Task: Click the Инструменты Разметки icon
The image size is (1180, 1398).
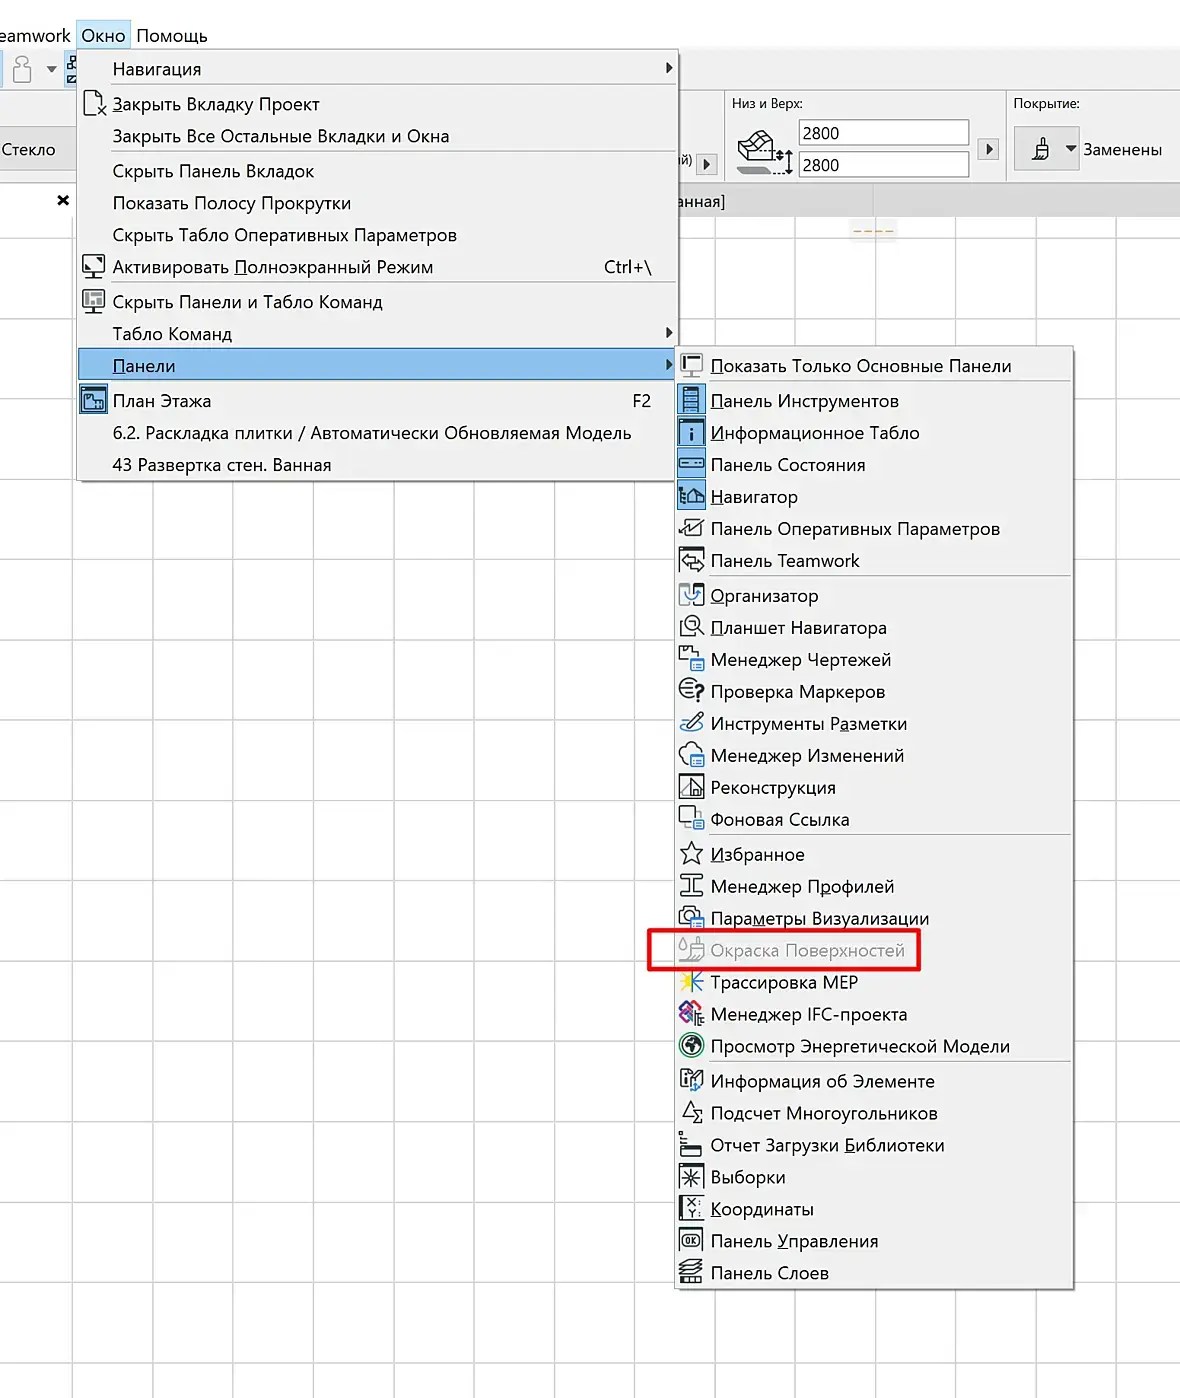Action: point(691,724)
